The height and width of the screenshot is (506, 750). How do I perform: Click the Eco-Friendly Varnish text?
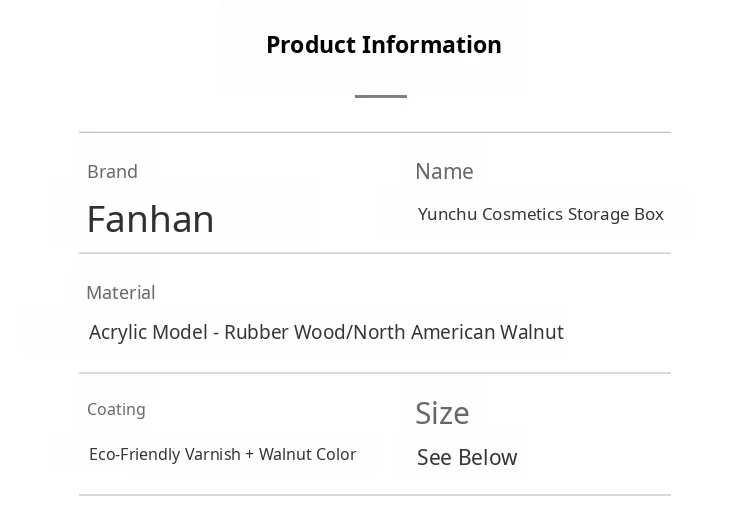pos(165,454)
